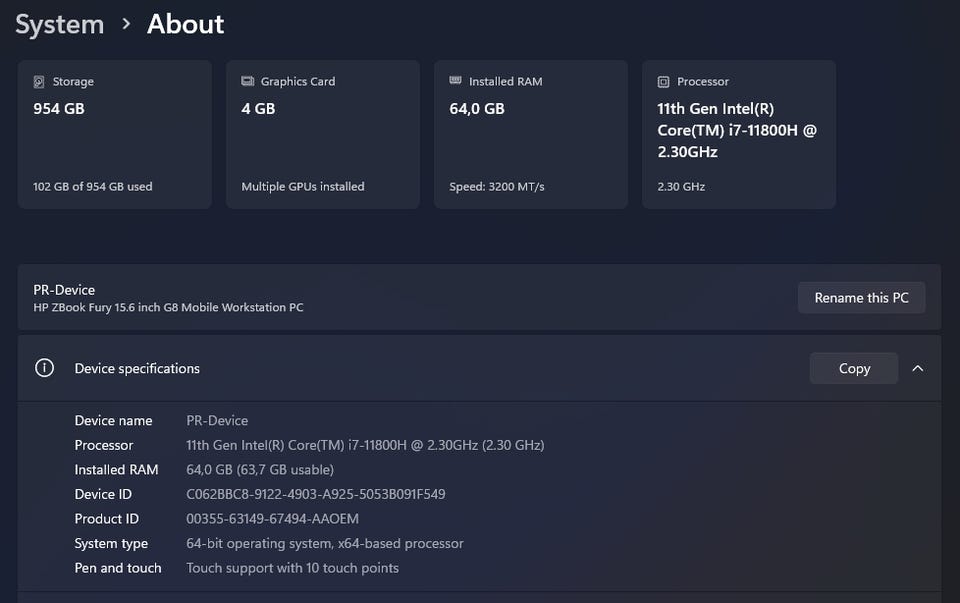
Task: Click the Processor chip icon
Action: pyautogui.click(x=663, y=81)
